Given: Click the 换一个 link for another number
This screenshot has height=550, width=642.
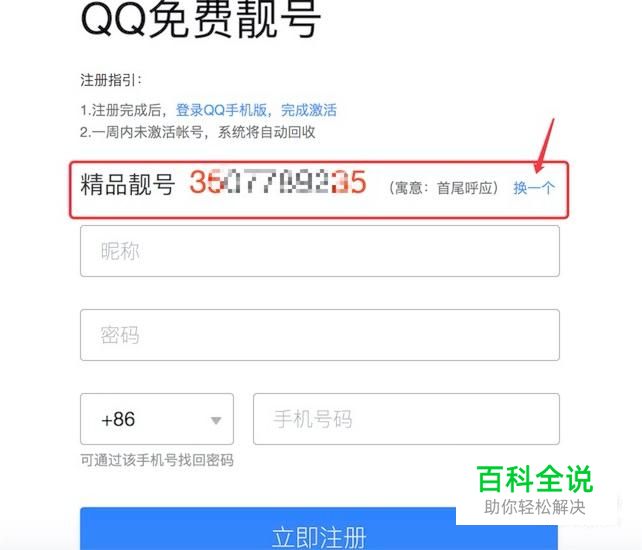Looking at the screenshot, I should coord(534,188).
